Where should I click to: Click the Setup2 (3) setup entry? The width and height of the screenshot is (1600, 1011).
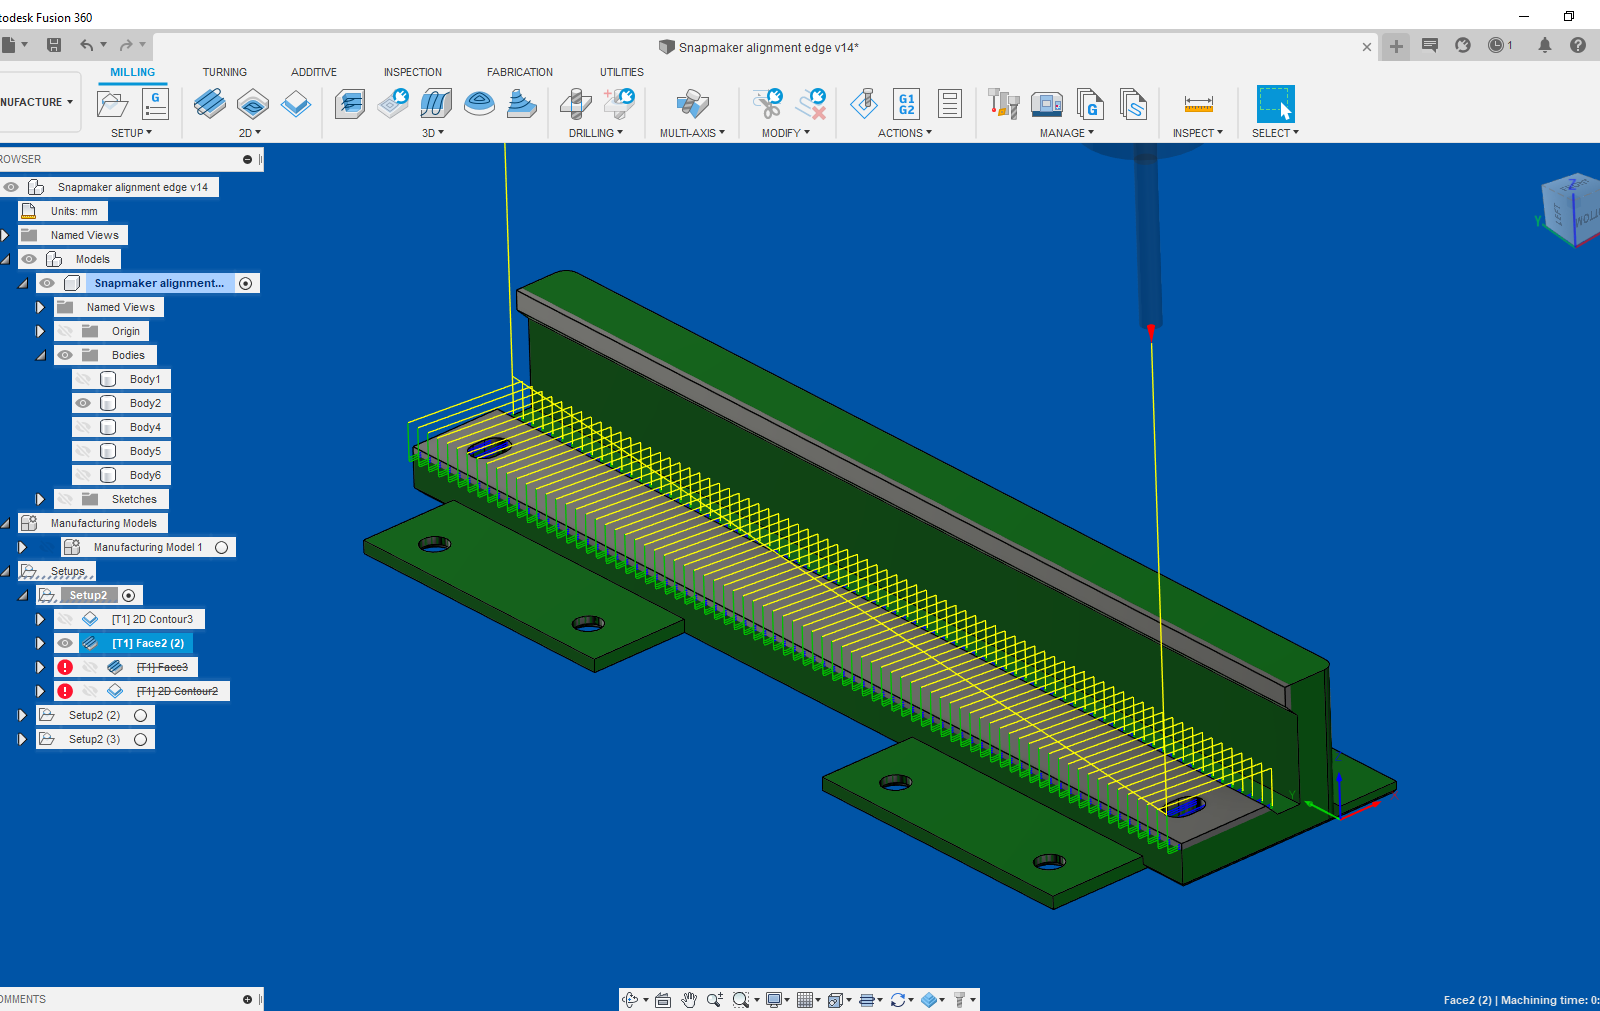tap(95, 739)
